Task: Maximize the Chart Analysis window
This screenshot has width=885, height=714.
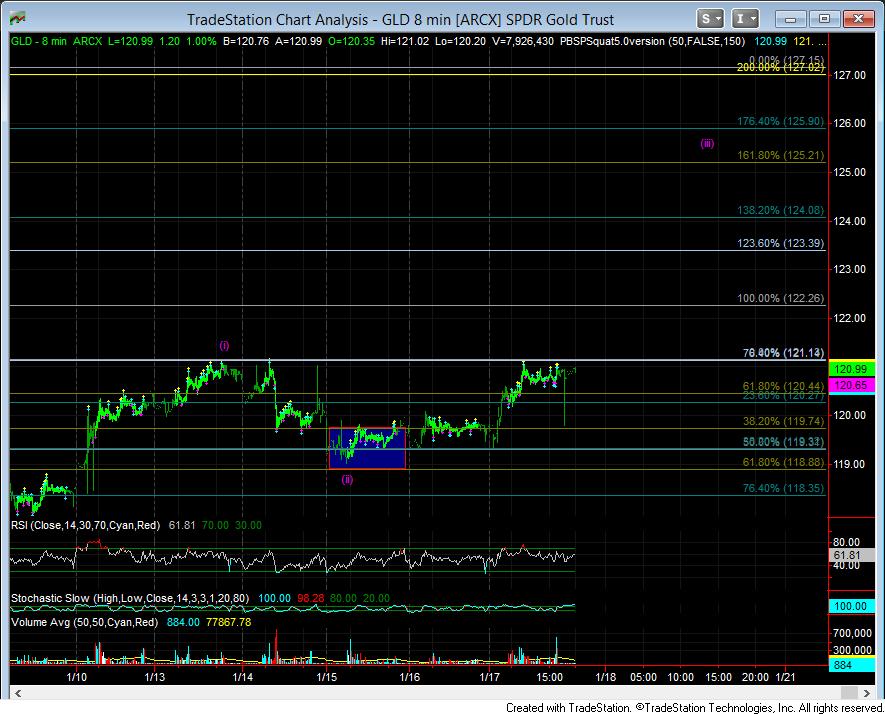Action: (824, 19)
